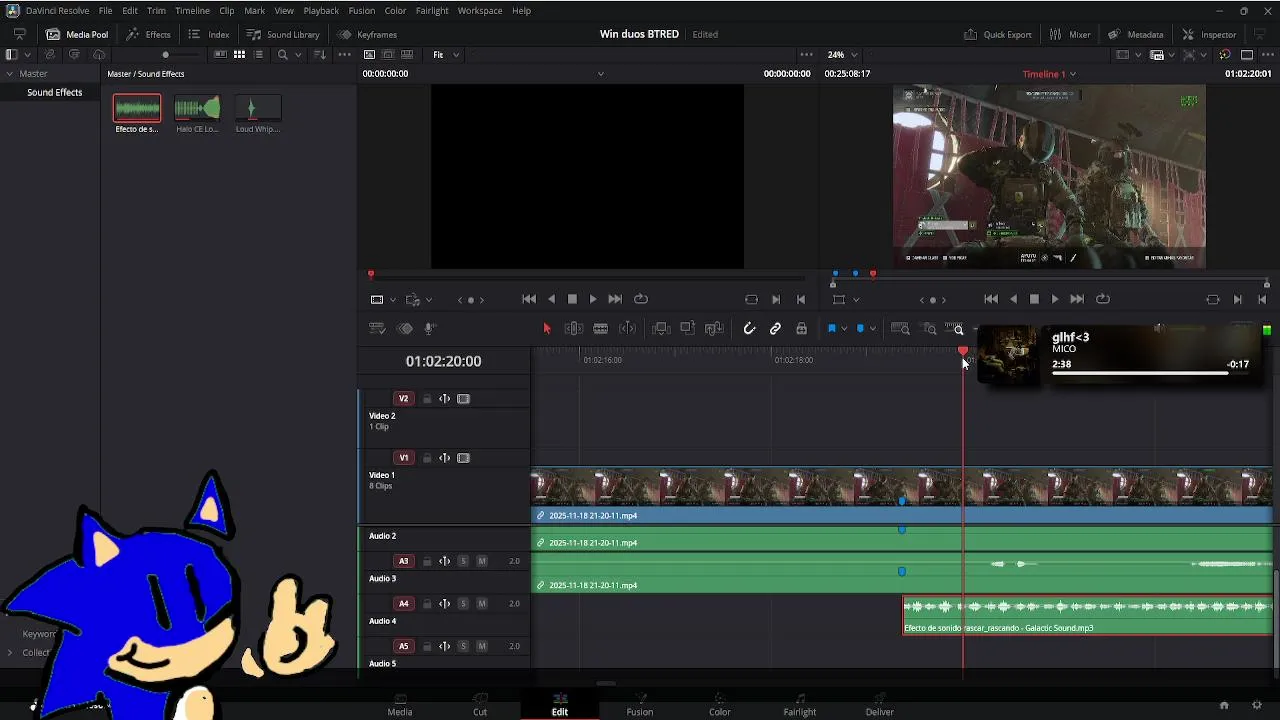The height and width of the screenshot is (720, 1280).
Task: Toggle the chain Linked Selection icon
Action: pos(775,328)
